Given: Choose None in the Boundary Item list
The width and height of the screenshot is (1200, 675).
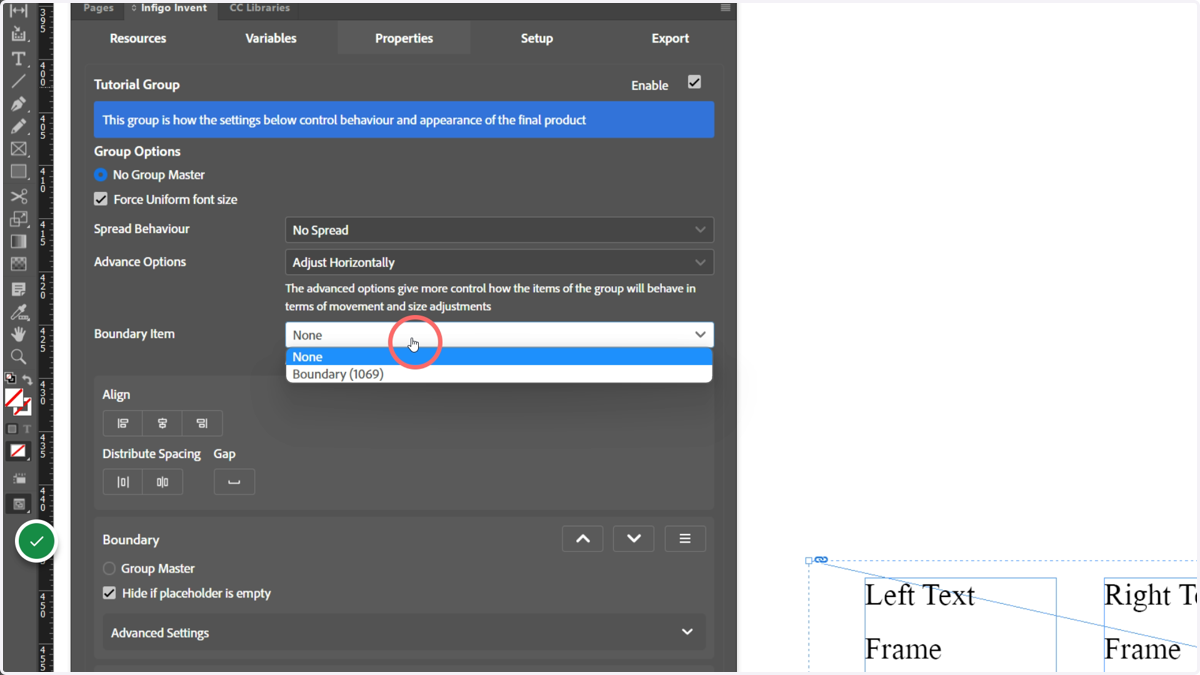Looking at the screenshot, I should click(x=499, y=357).
